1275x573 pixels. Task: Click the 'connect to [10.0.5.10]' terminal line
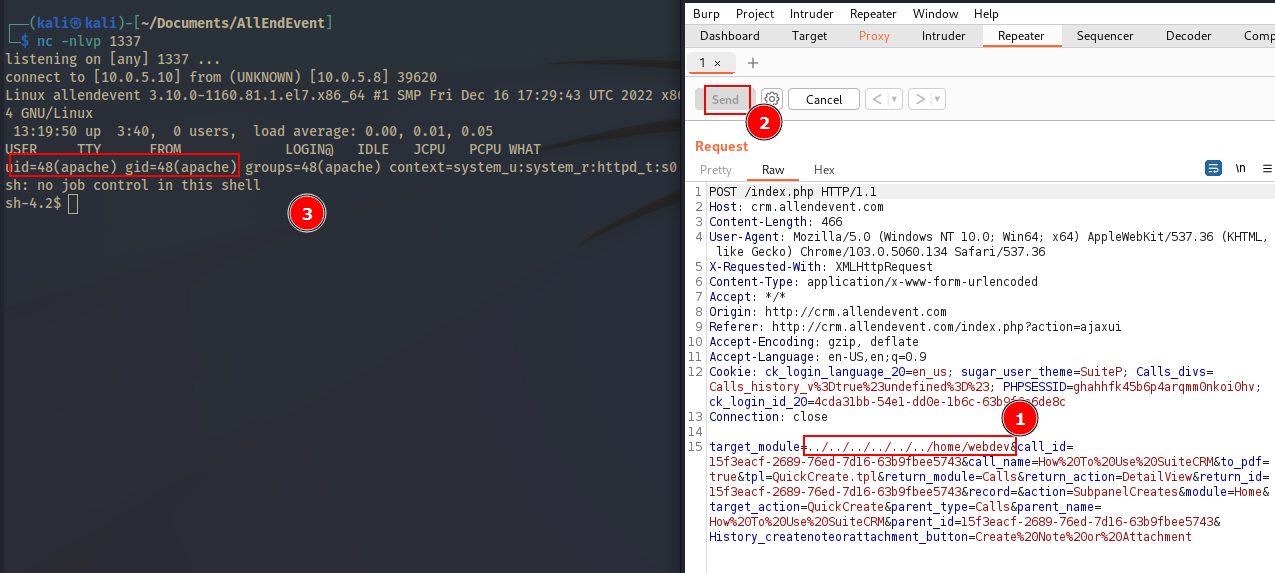point(221,77)
